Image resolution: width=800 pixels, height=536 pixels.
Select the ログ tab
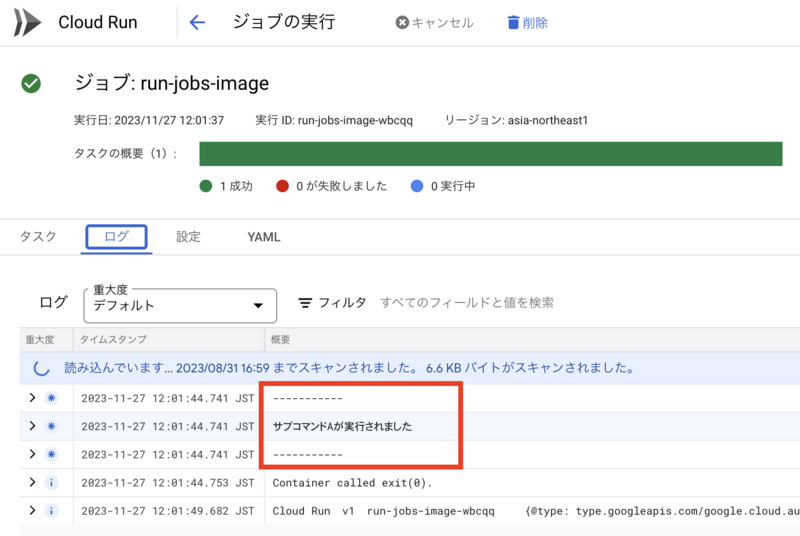pos(116,237)
